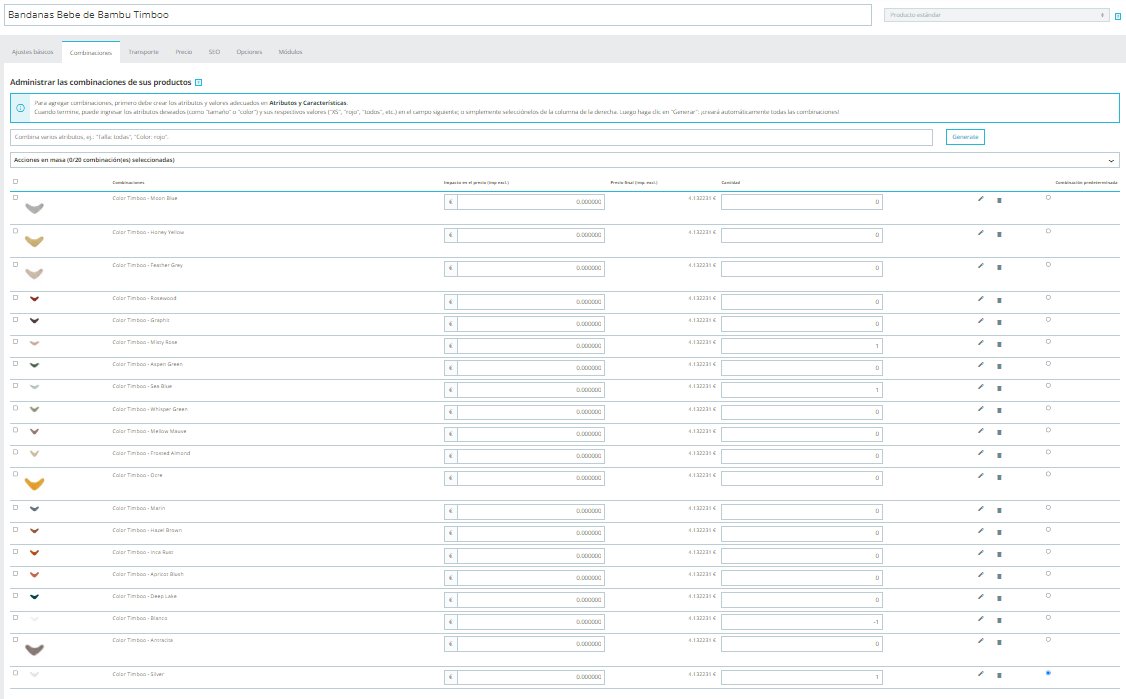
Task: Click Color Timboo - Whisper Green label
Action: [150, 409]
